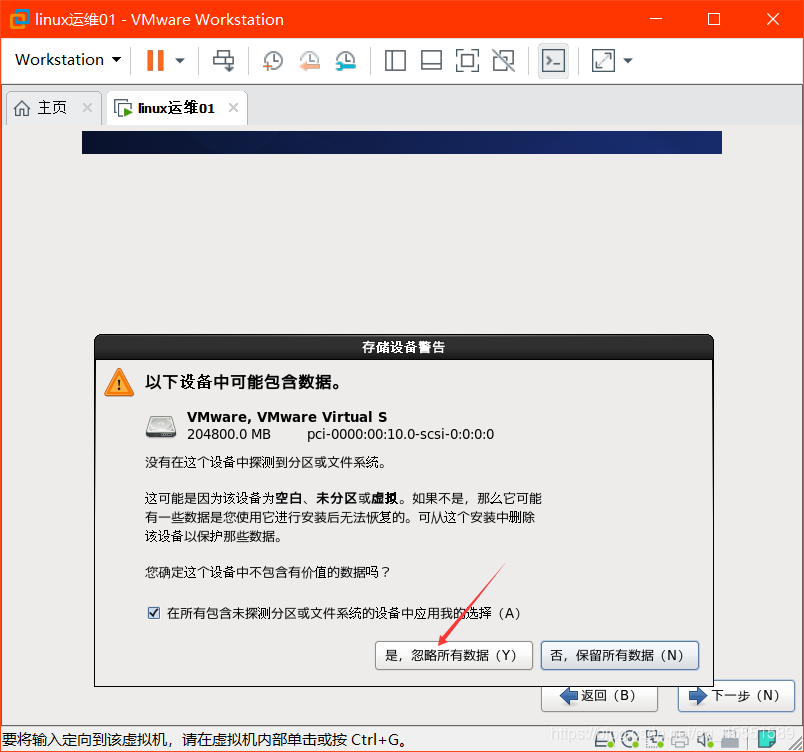
Task: Click the 存储设备警告 dialog title bar
Action: pyautogui.click(x=404, y=347)
